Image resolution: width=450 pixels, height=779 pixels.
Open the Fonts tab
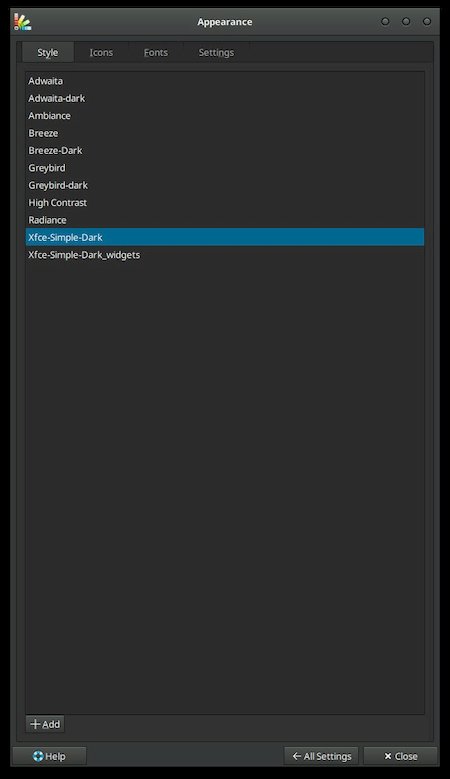[156, 52]
